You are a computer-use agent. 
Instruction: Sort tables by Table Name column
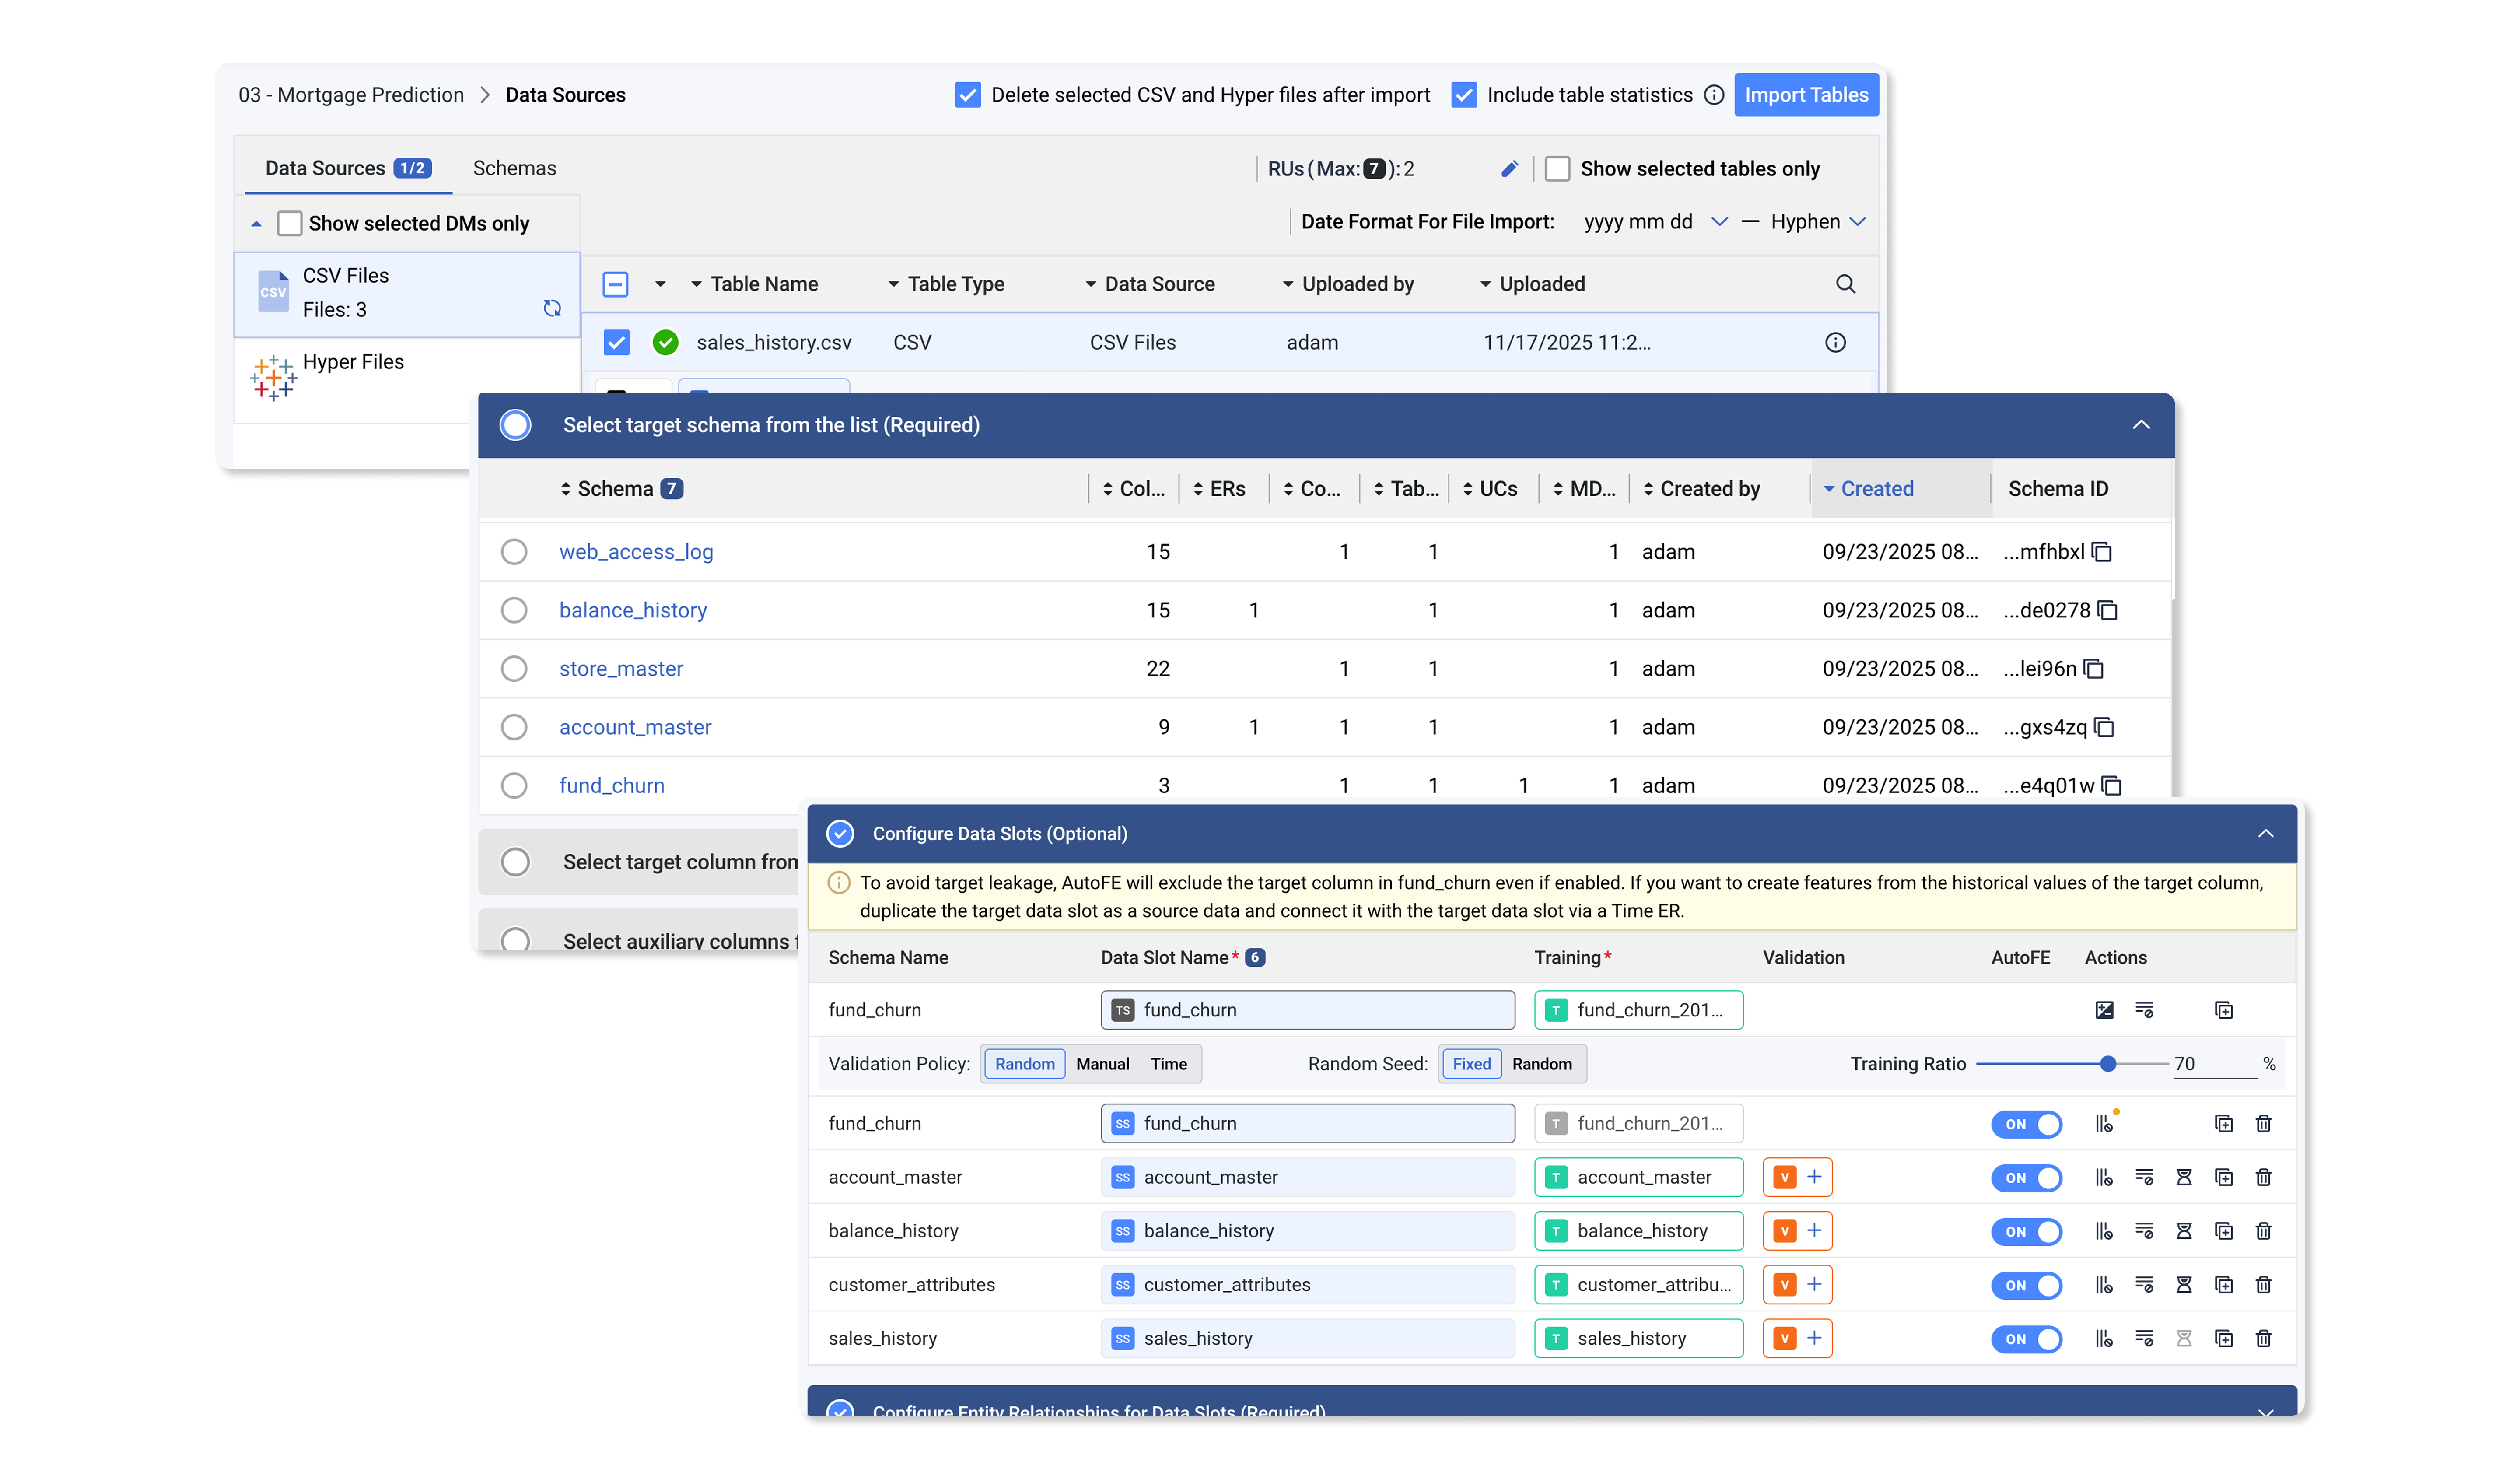click(x=755, y=285)
